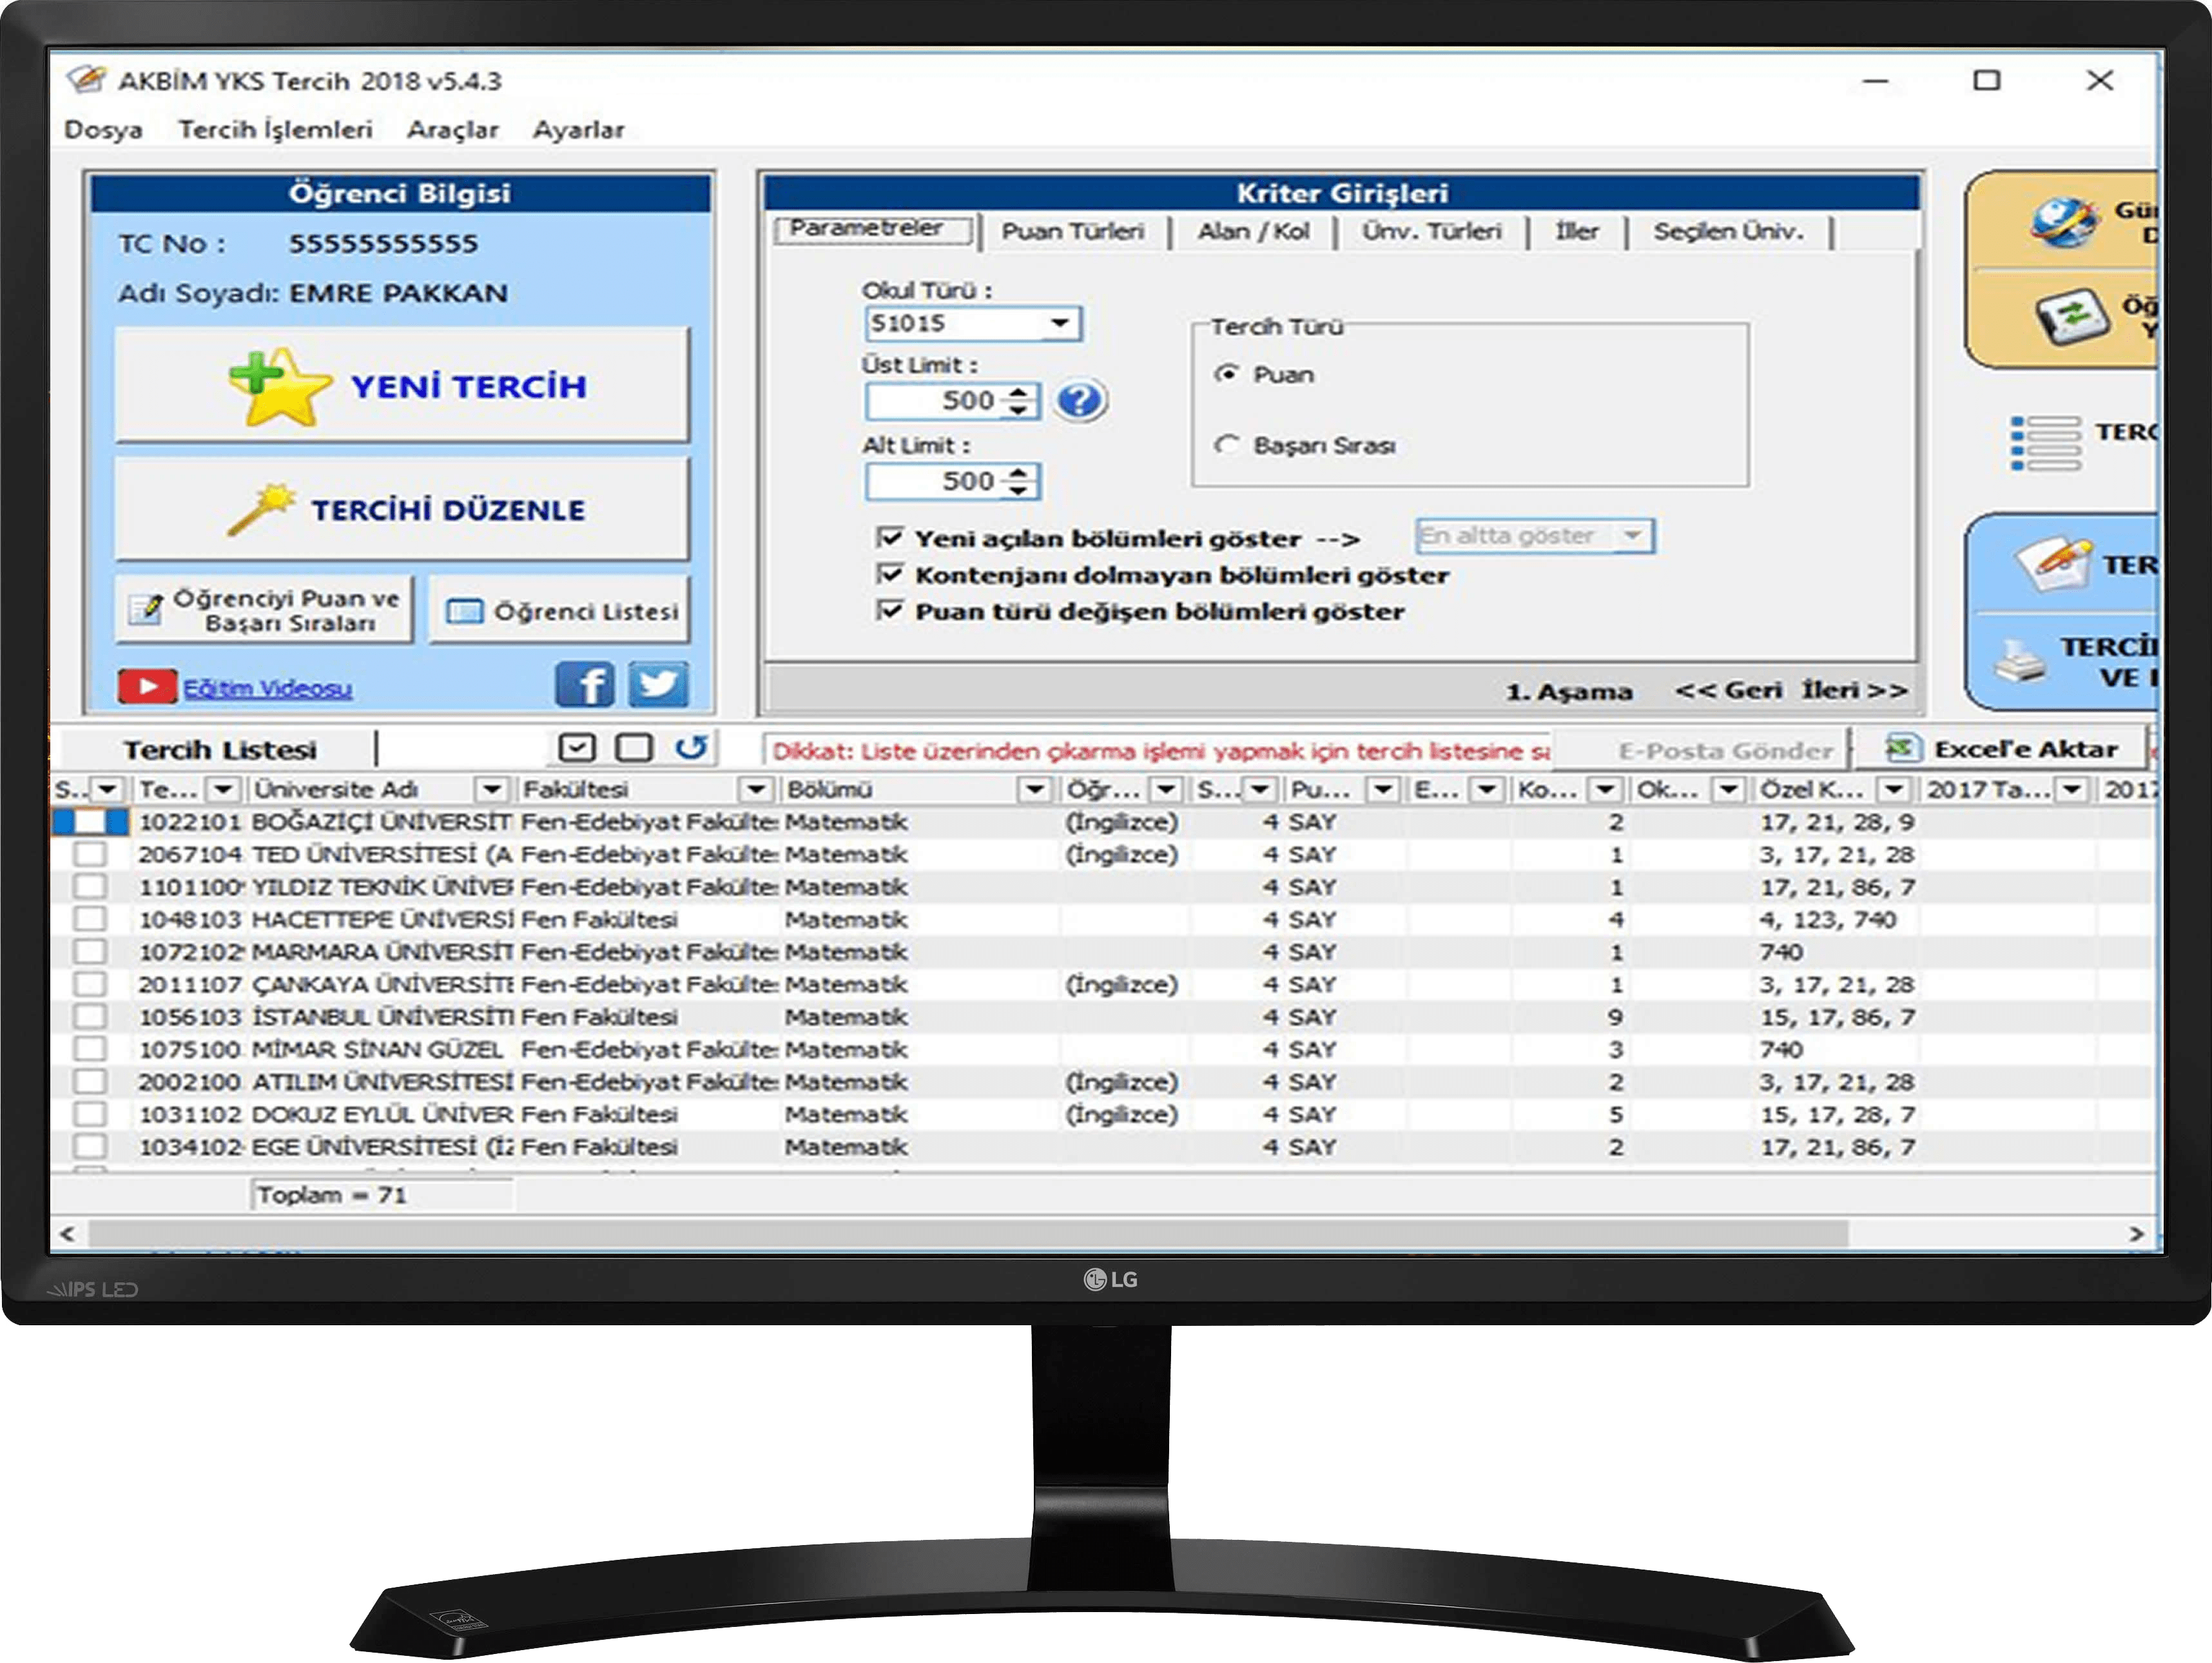Switch to the İller tab

pyautogui.click(x=1577, y=231)
